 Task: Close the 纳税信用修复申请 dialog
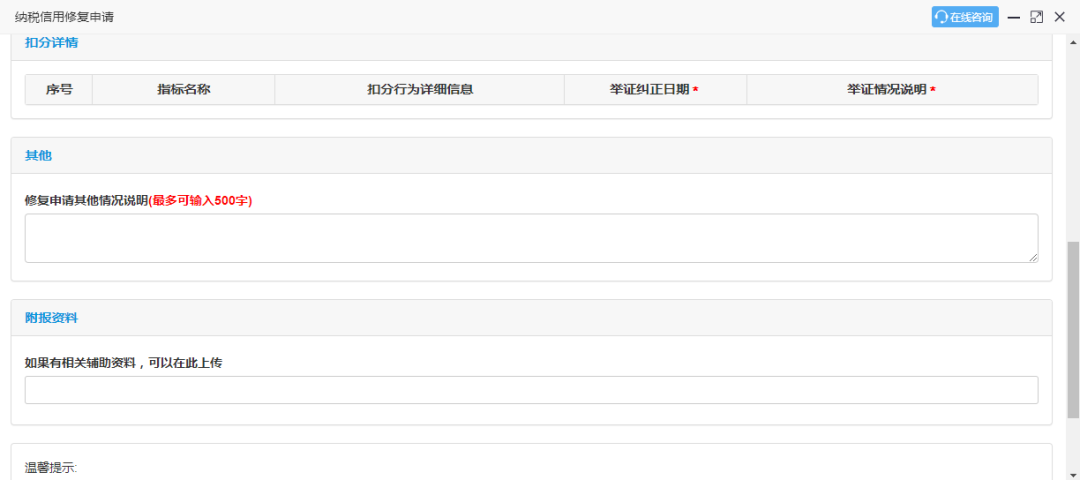click(1059, 17)
